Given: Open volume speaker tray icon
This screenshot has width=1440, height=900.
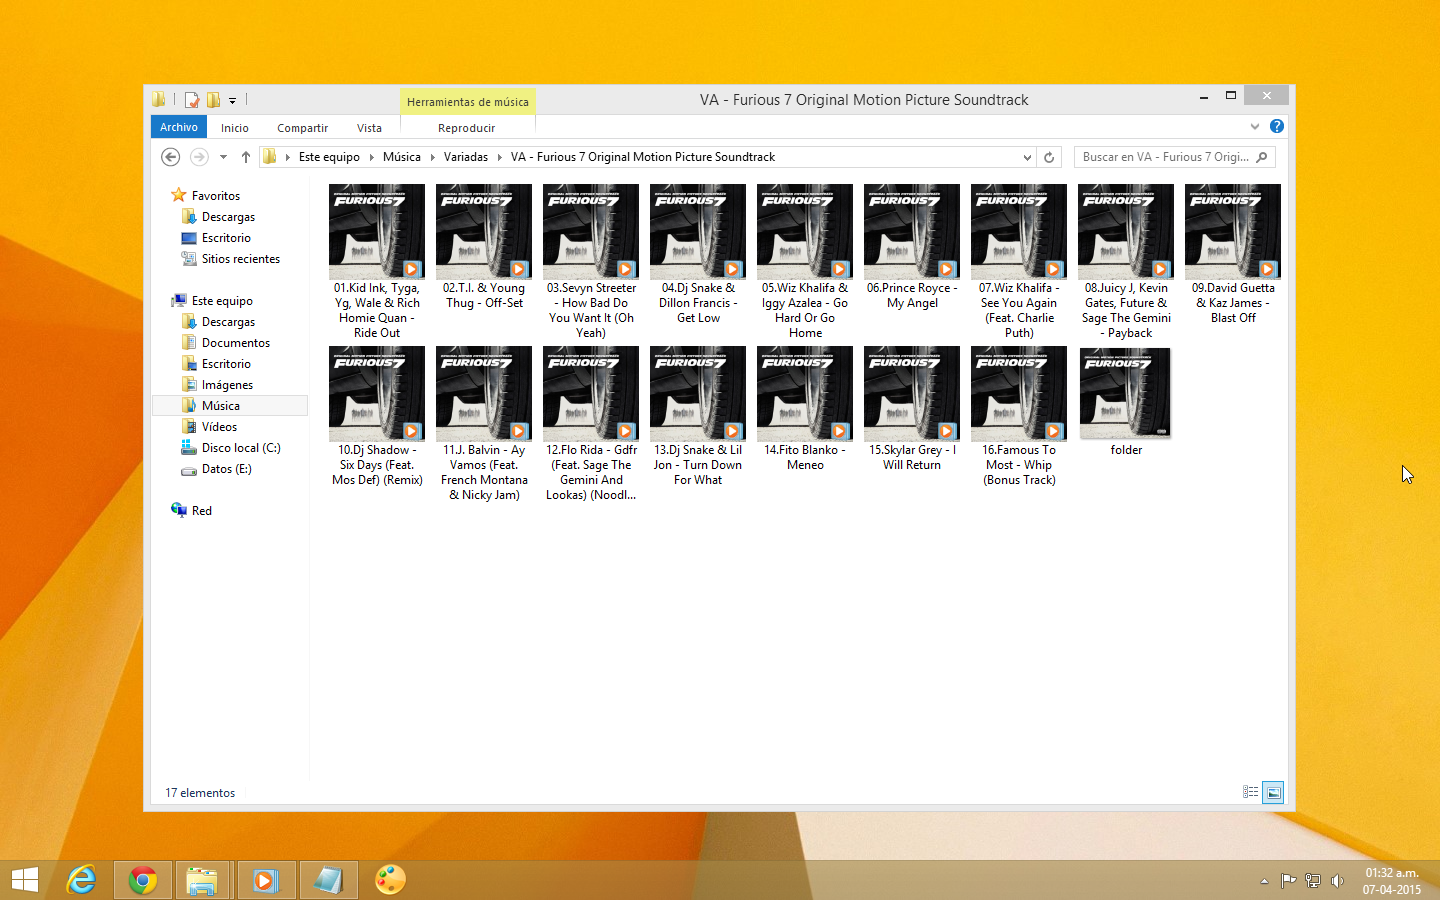Looking at the screenshot, I should pyautogui.click(x=1337, y=881).
